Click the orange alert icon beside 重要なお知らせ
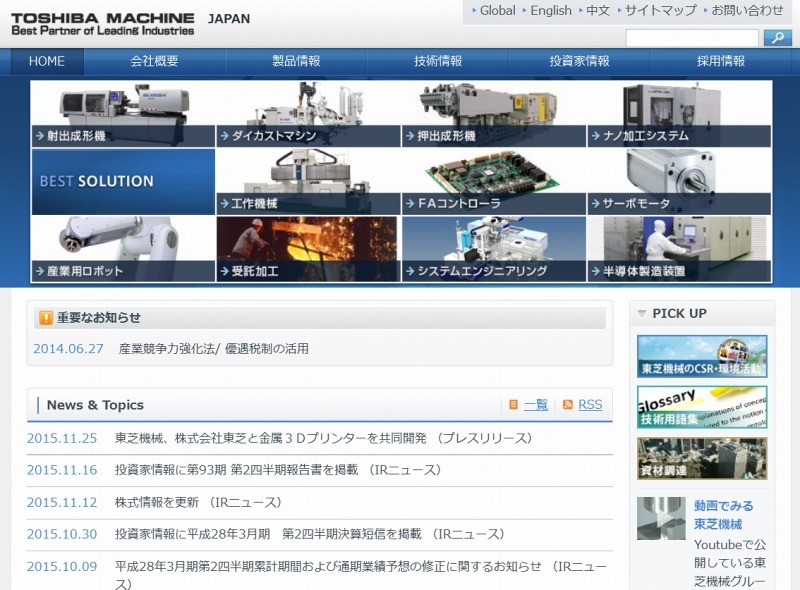The image size is (800, 590). coord(46,318)
